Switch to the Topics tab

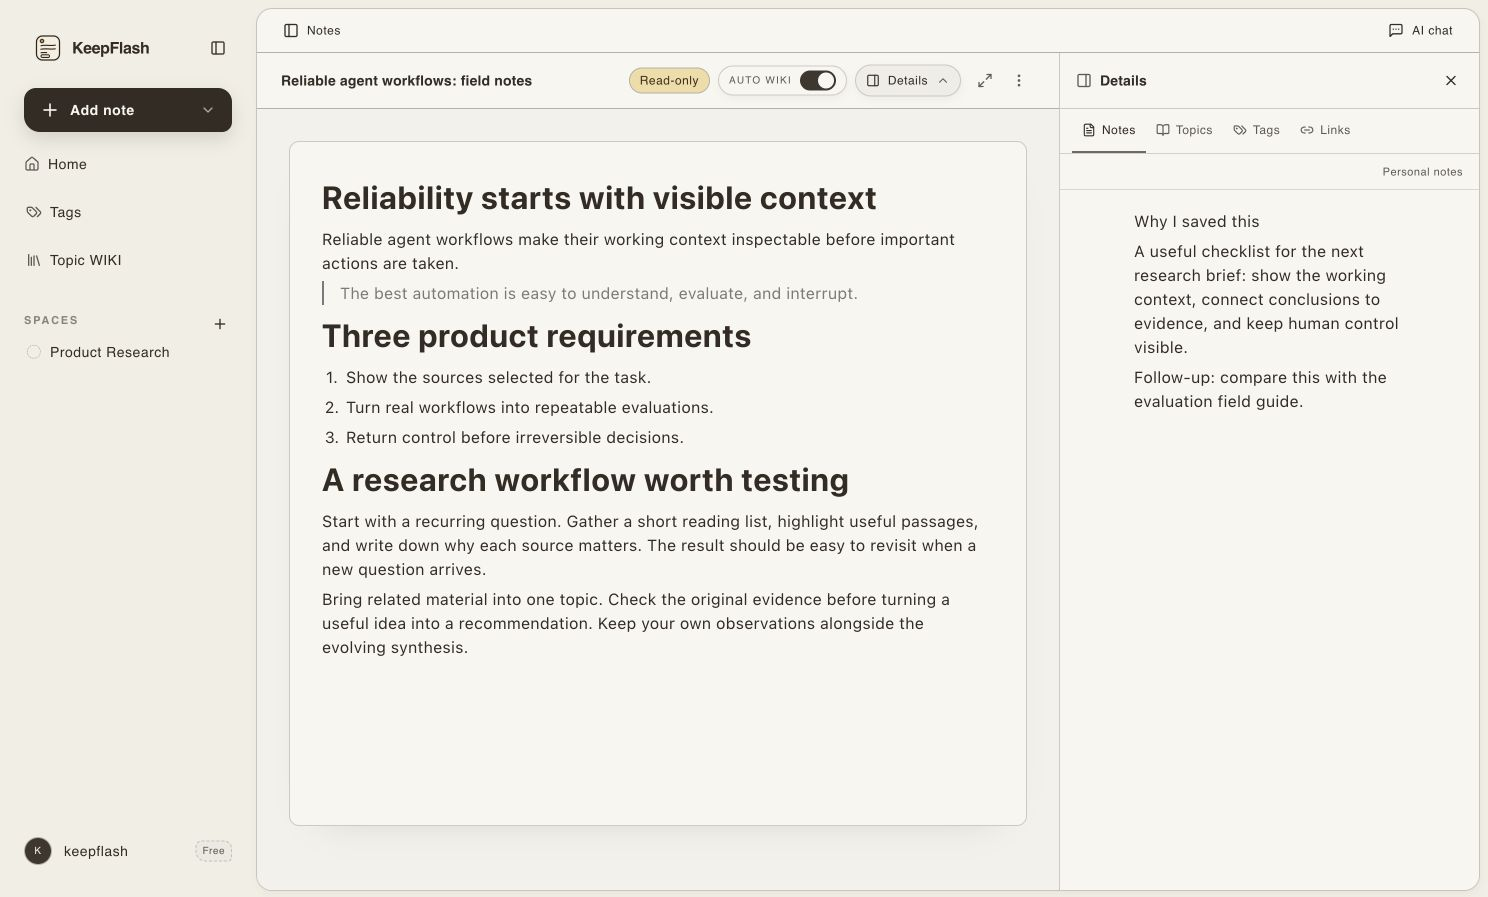click(1184, 130)
